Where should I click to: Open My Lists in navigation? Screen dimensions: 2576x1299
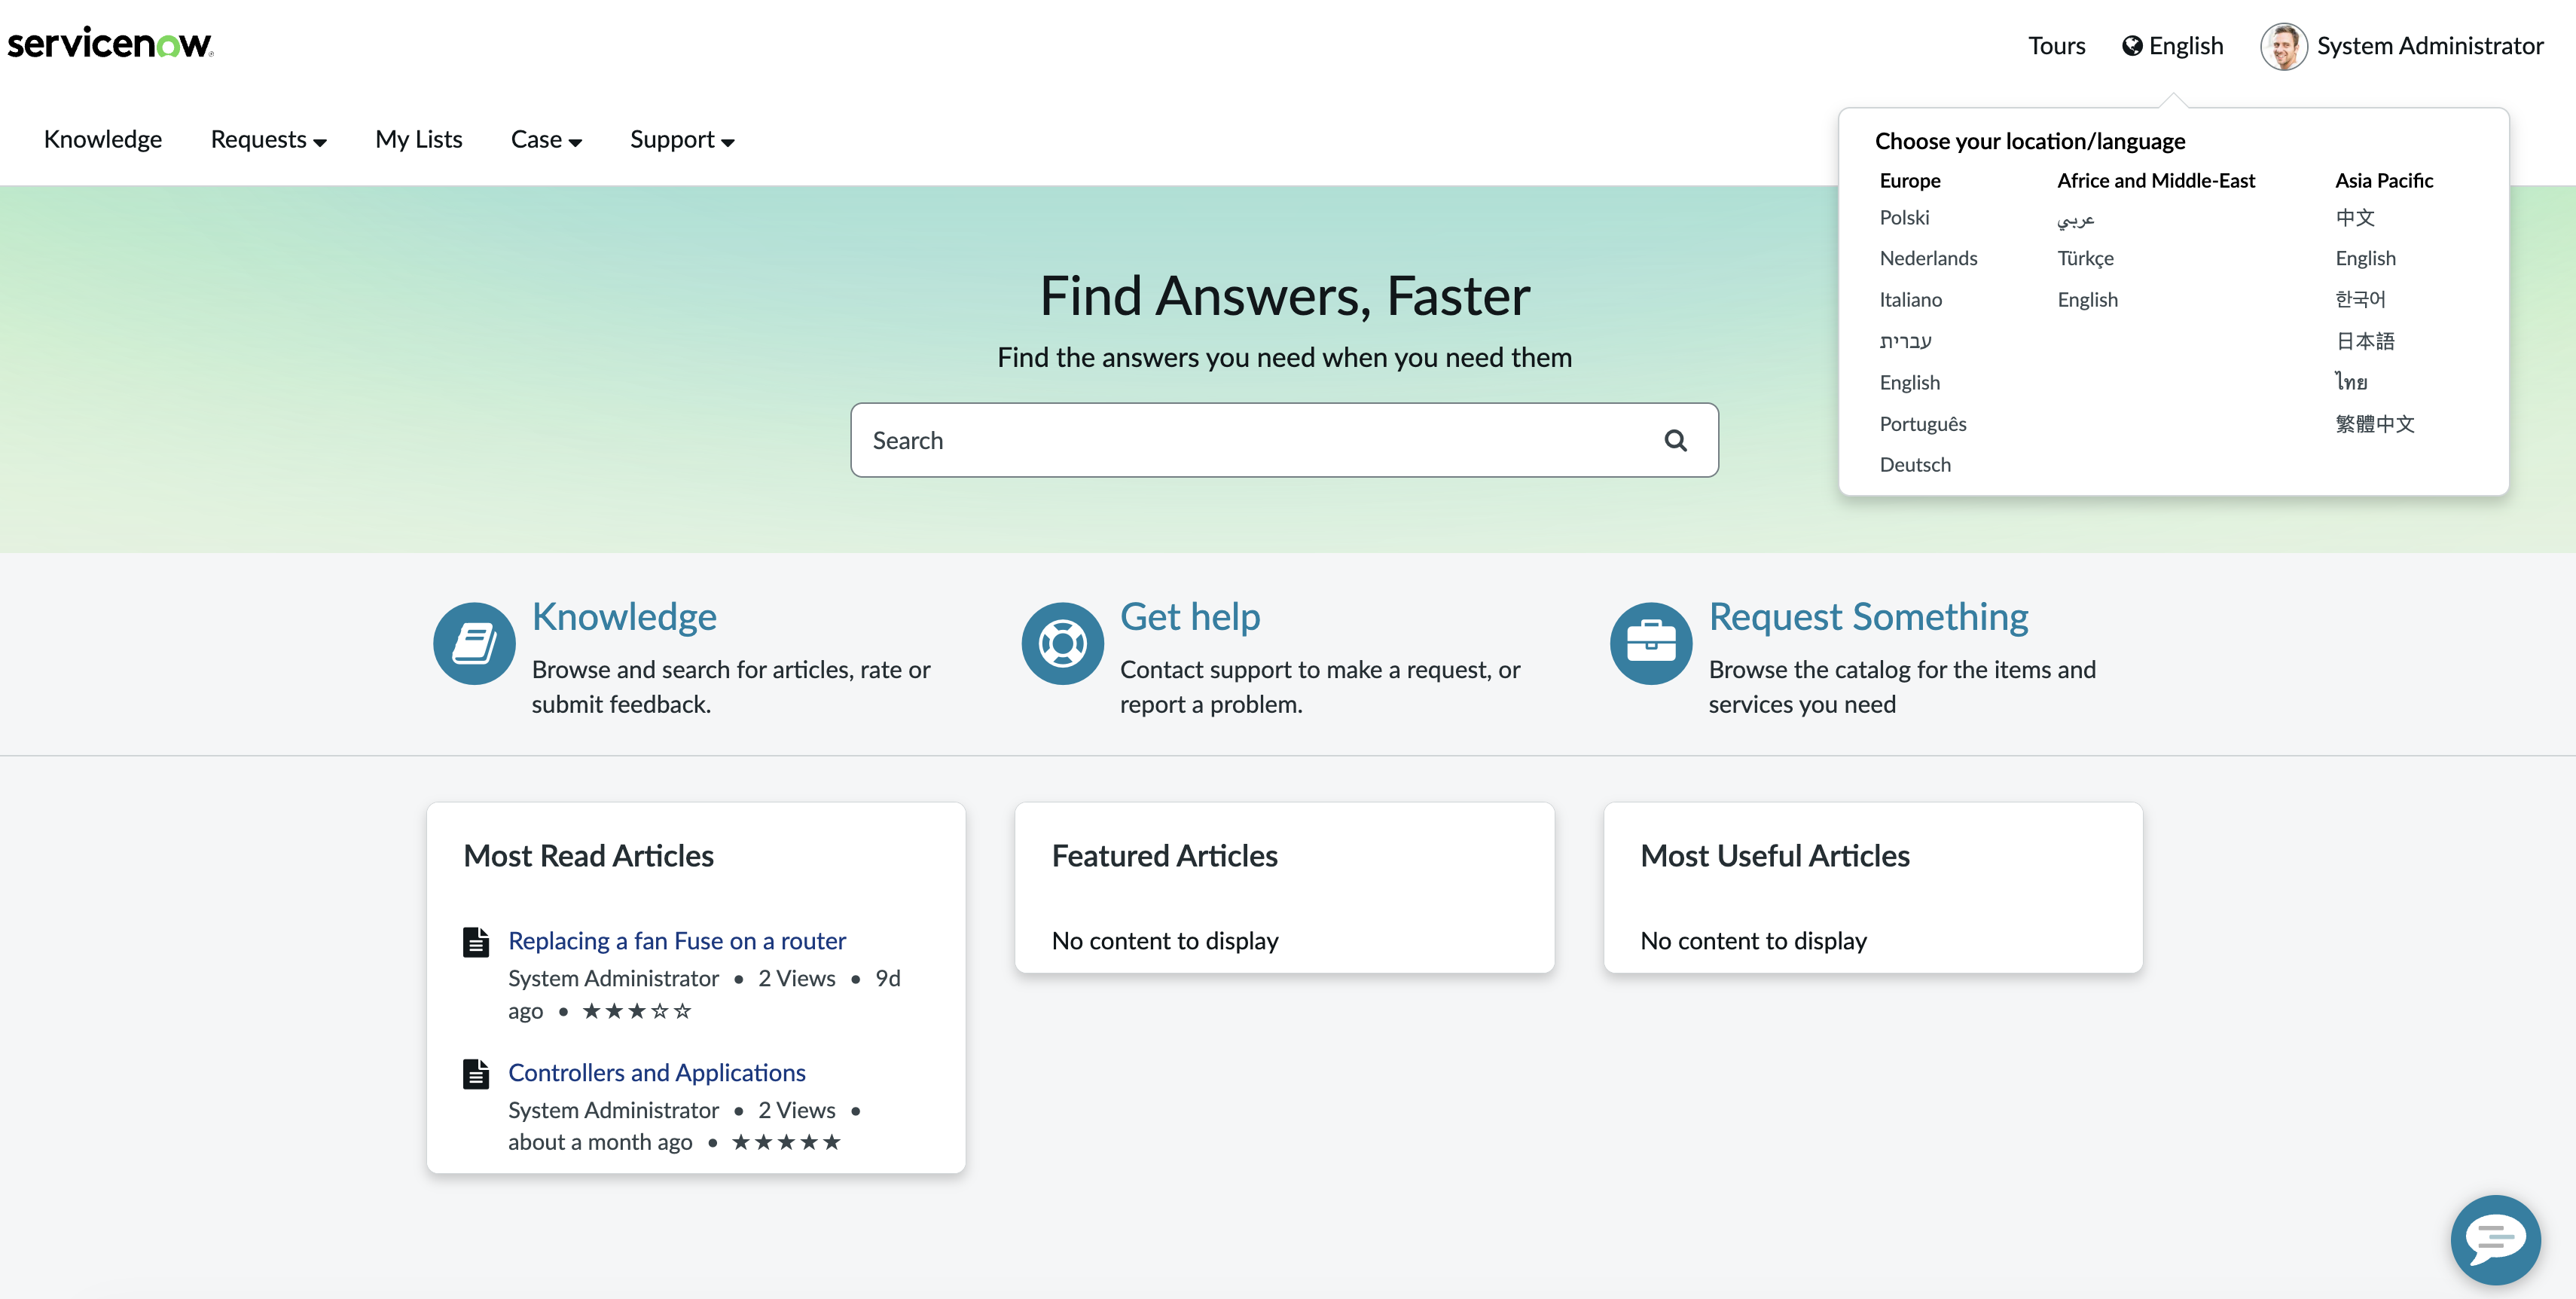(419, 139)
